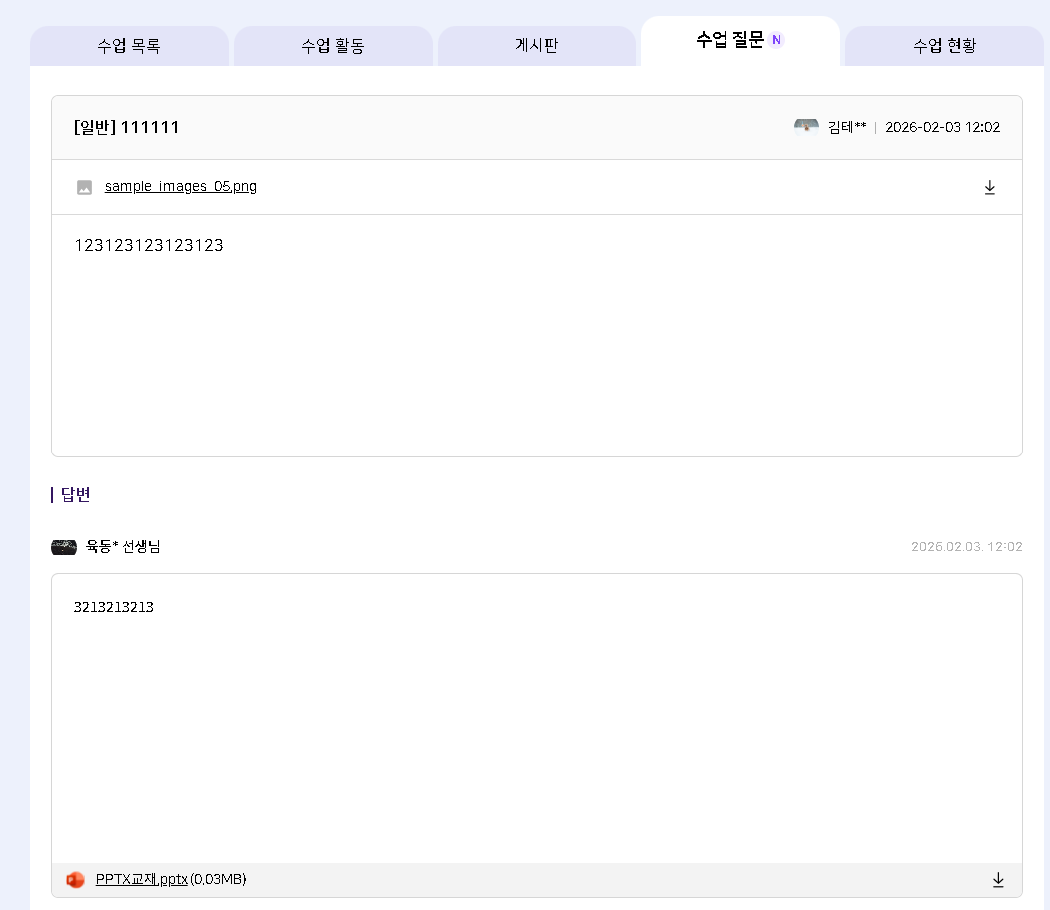Screen dimensions: 1050x910
Task: Click the PowerPoint icon next to PPTX교재.pptx
Action: click(75, 880)
